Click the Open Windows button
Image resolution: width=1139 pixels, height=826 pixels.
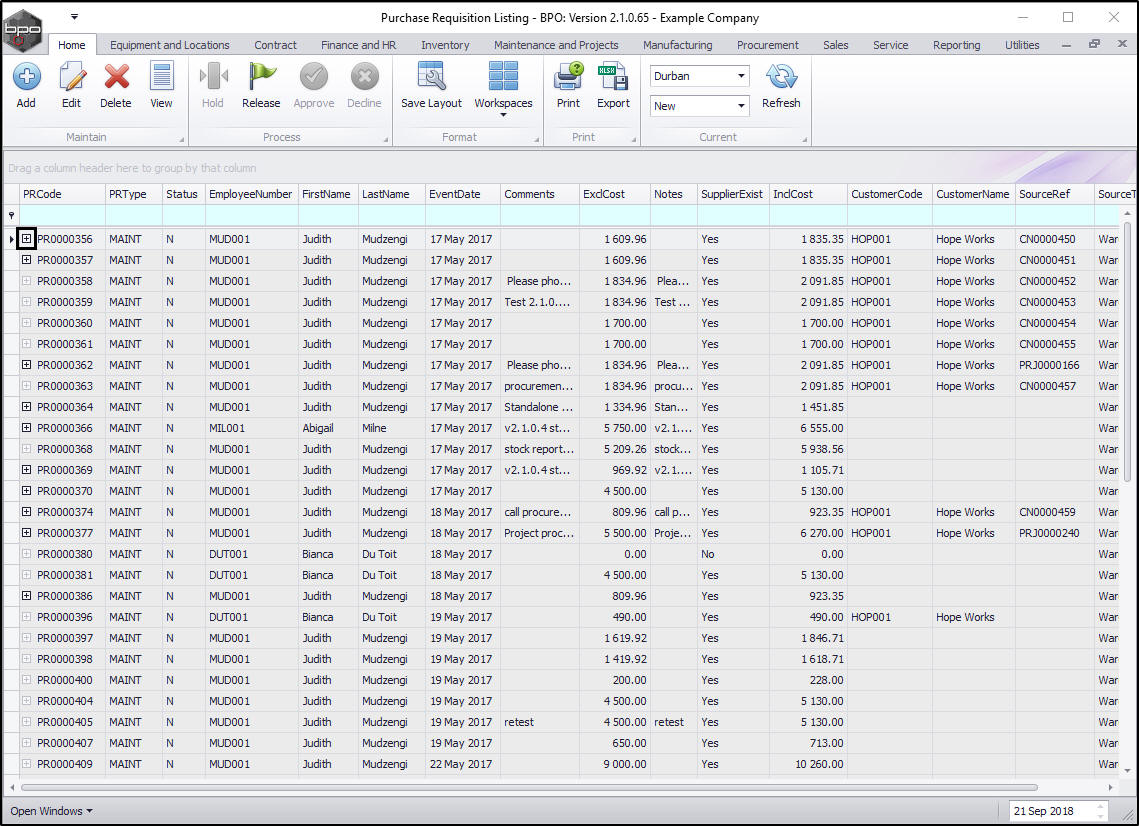coord(51,811)
